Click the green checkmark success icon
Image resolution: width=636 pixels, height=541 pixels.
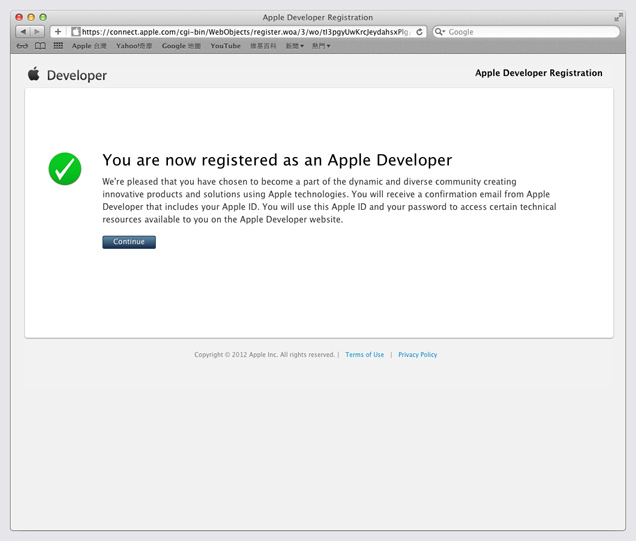pos(65,169)
